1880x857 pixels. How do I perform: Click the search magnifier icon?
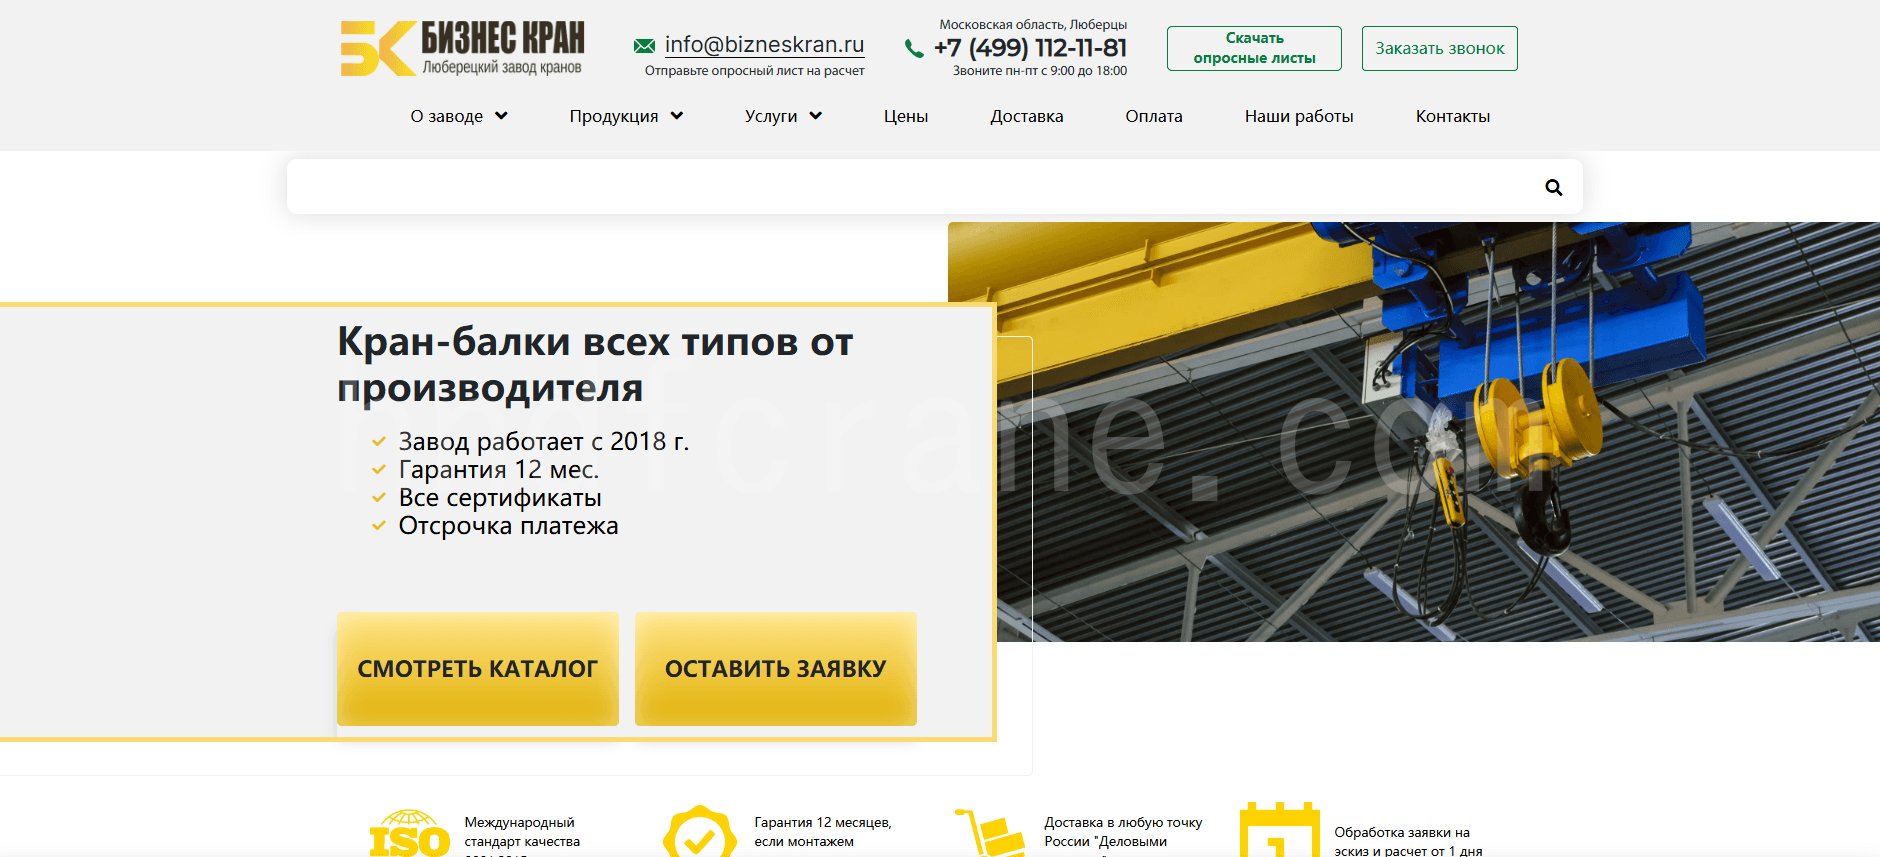pos(1553,187)
